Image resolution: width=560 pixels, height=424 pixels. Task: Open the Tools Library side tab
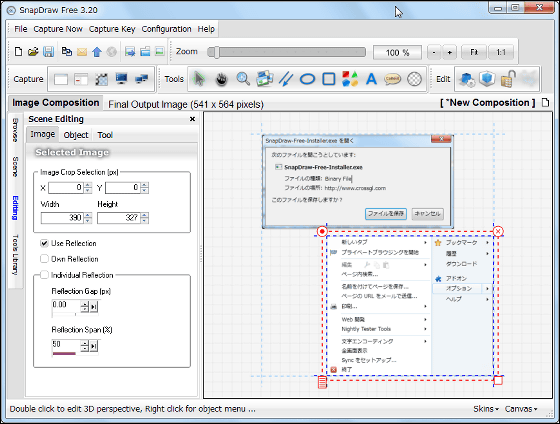tap(15, 254)
